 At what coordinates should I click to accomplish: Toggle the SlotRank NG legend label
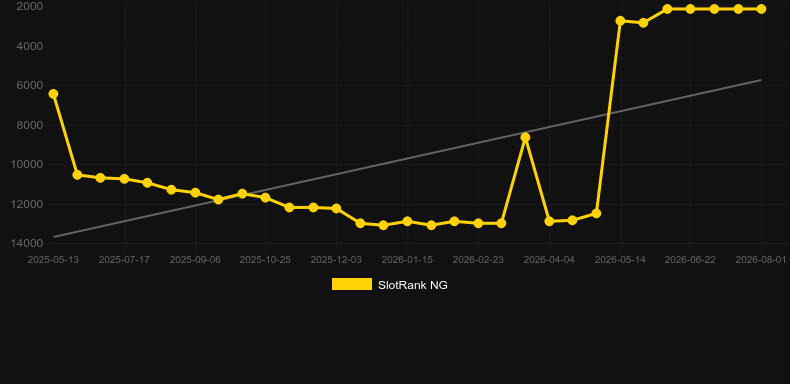[413, 285]
